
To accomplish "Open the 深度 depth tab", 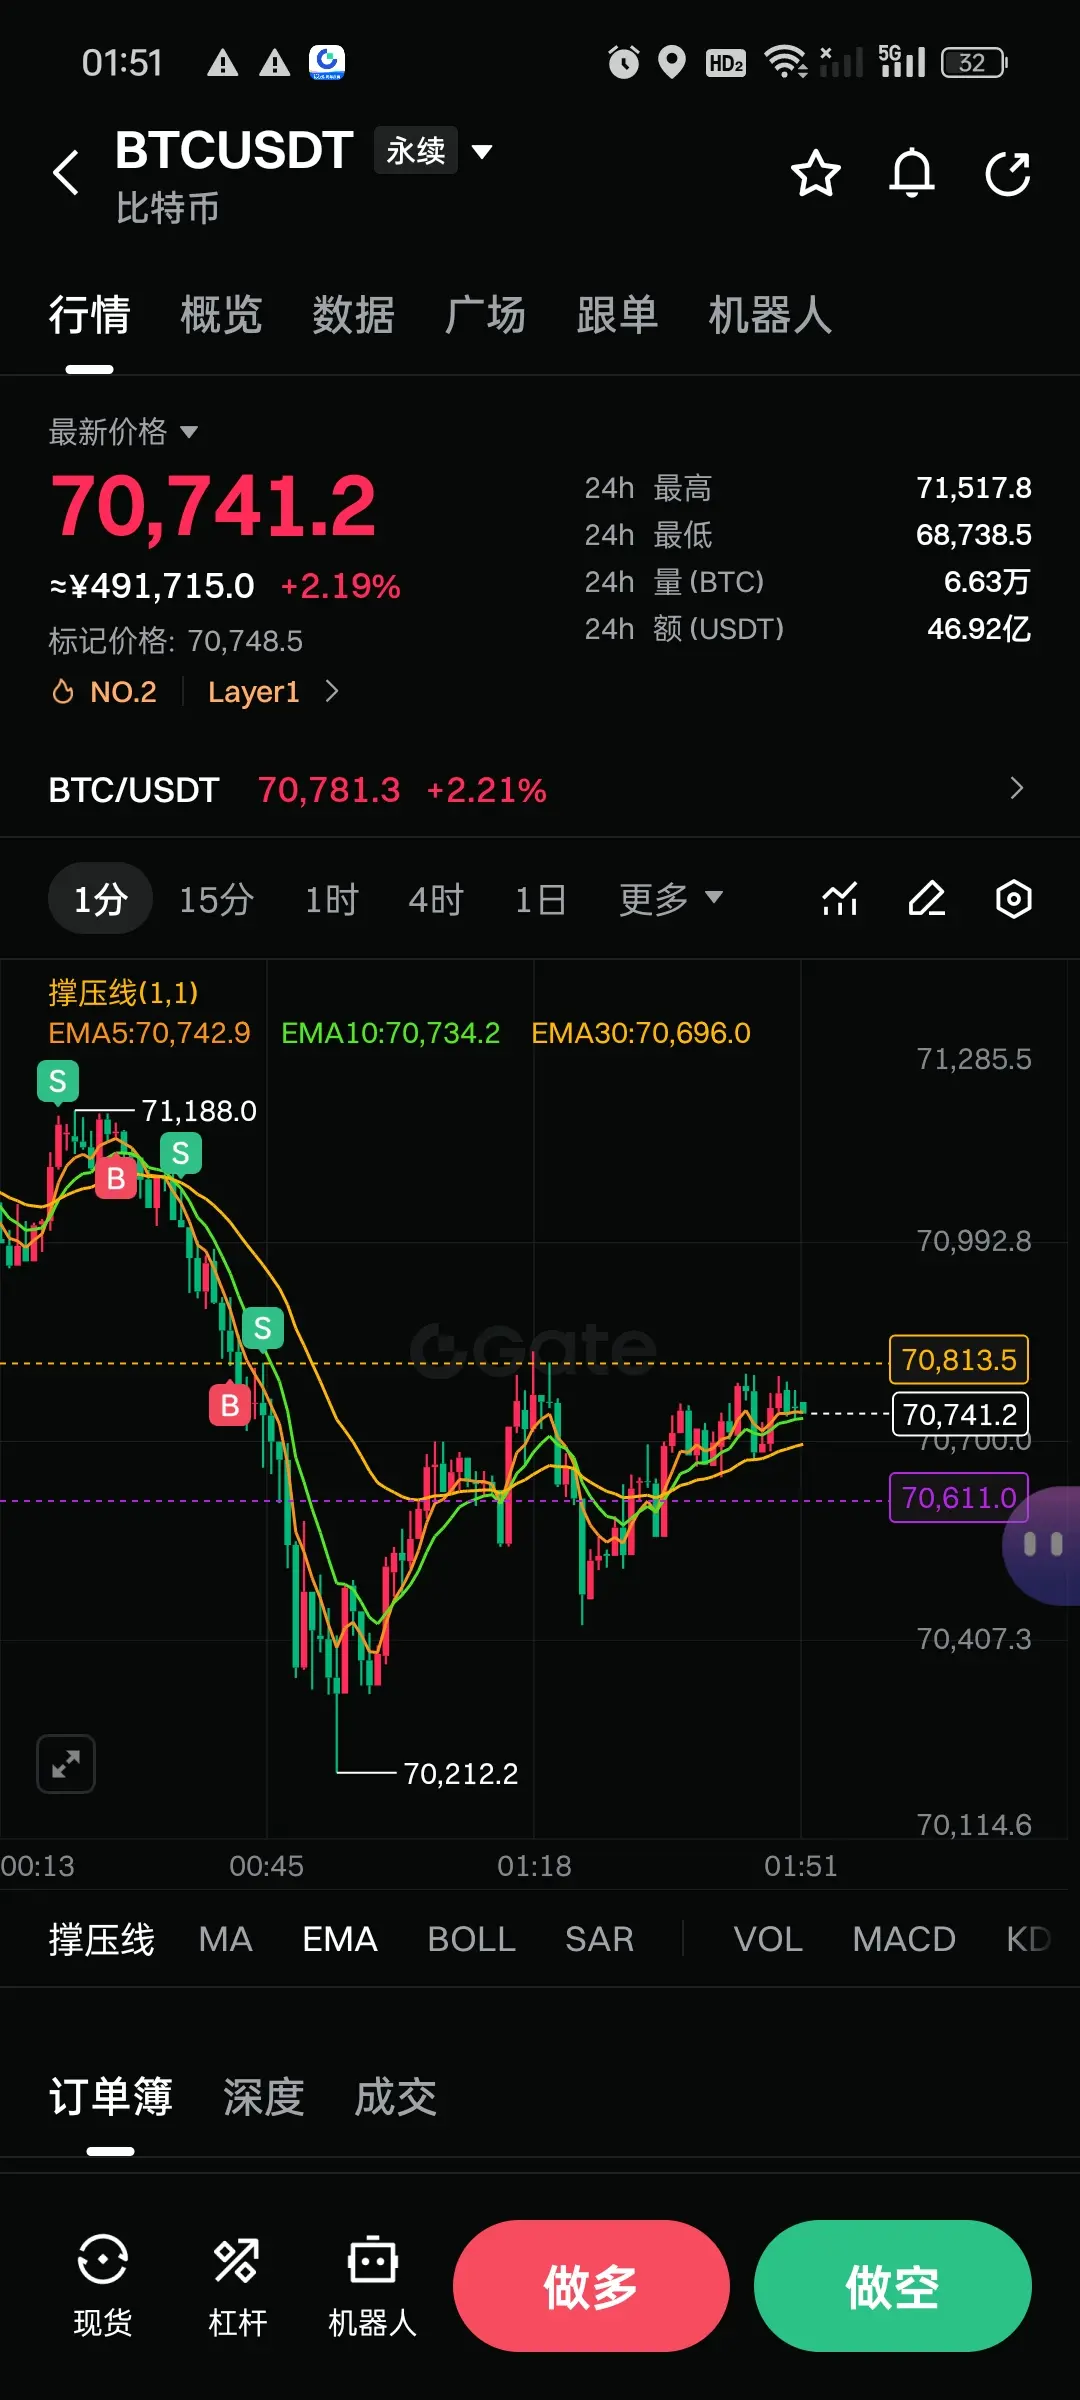I will (x=263, y=2097).
